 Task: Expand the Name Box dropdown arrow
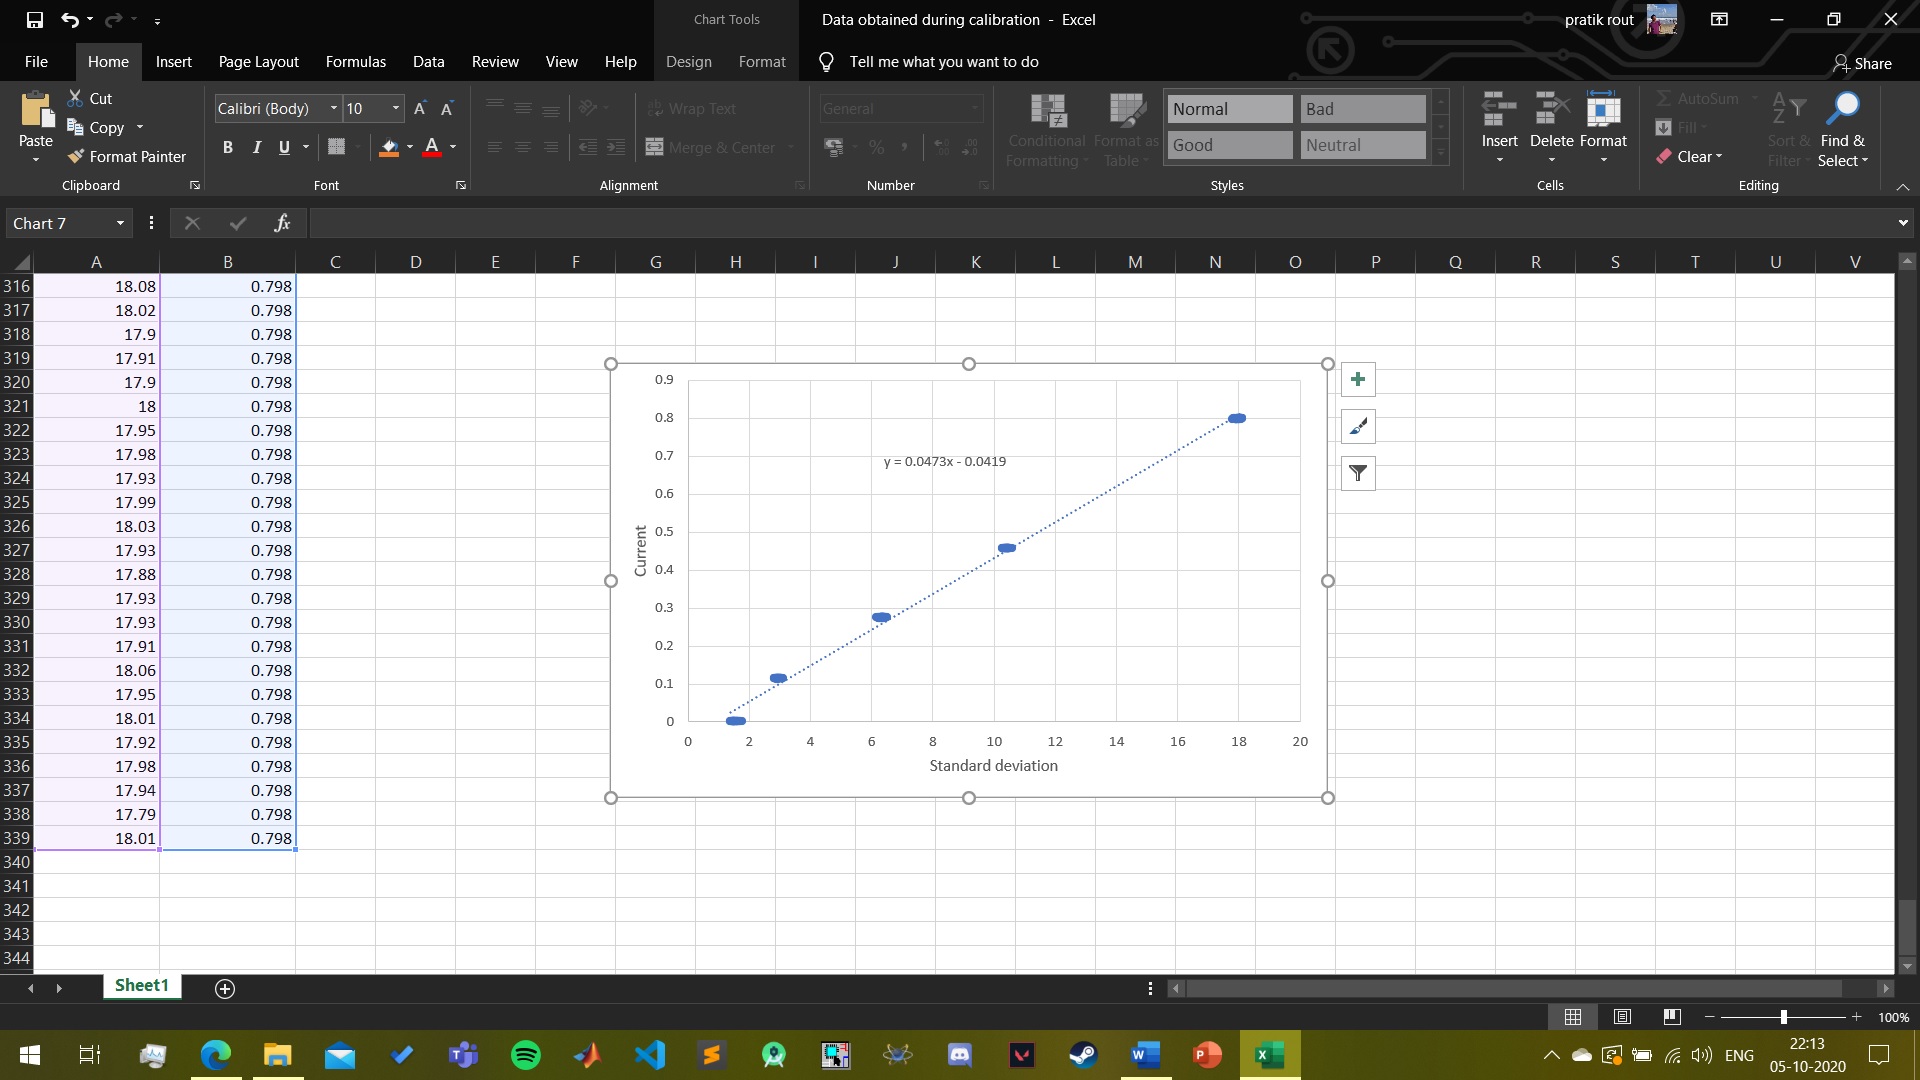pyautogui.click(x=120, y=223)
